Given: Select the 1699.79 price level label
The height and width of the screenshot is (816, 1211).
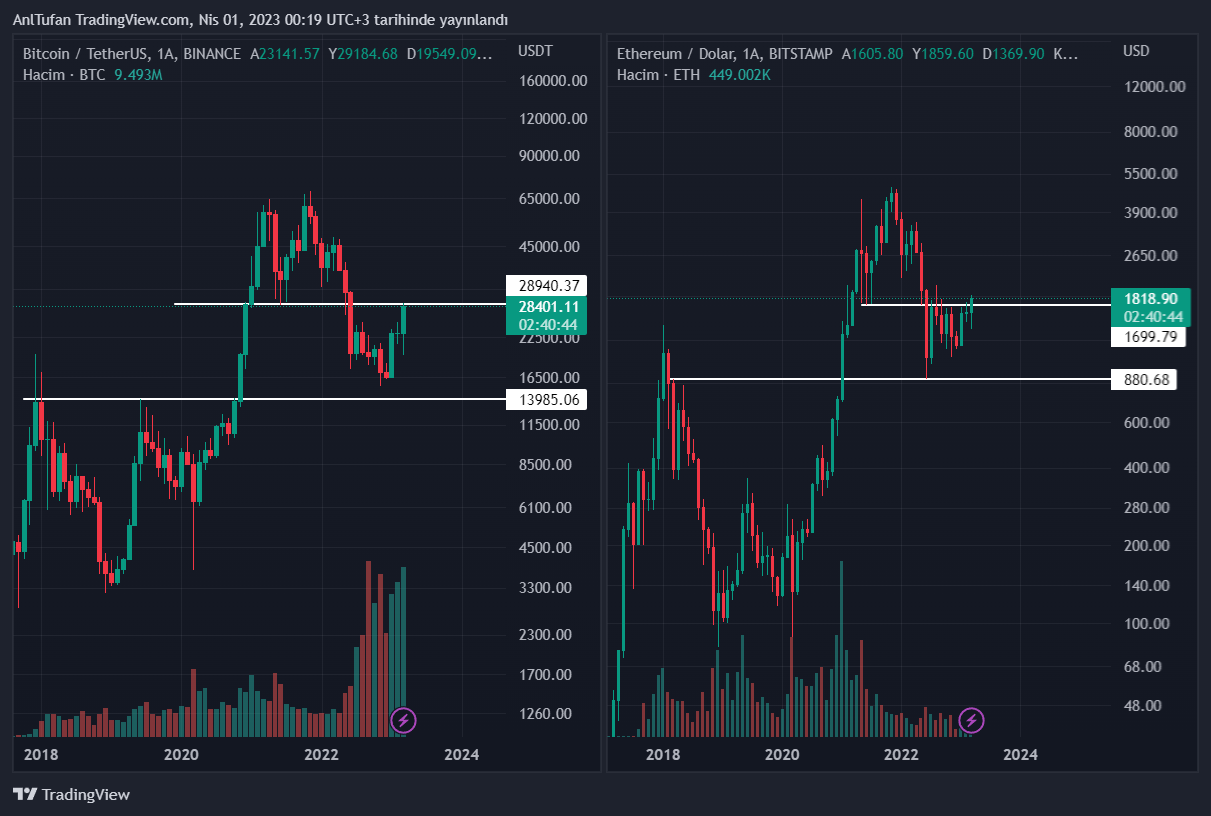Looking at the screenshot, I should tap(1149, 337).
